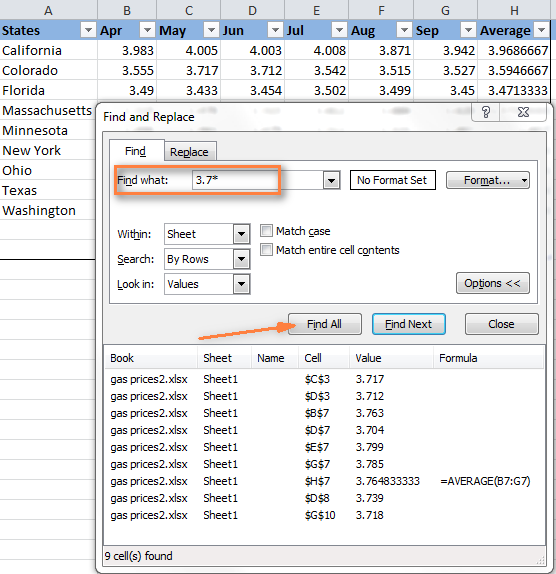The height and width of the screenshot is (574, 556).
Task: Open the May column filter dropdown
Action: point(211,30)
